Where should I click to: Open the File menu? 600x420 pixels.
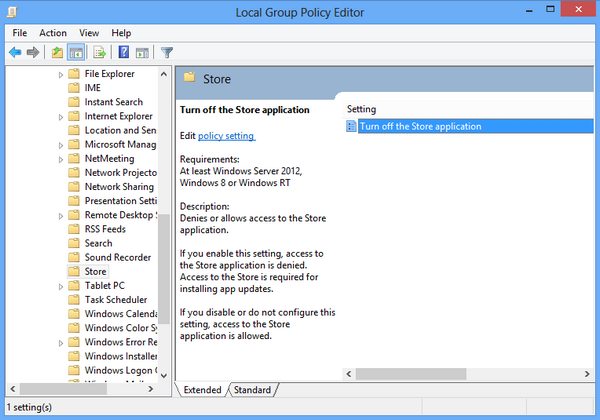point(20,33)
